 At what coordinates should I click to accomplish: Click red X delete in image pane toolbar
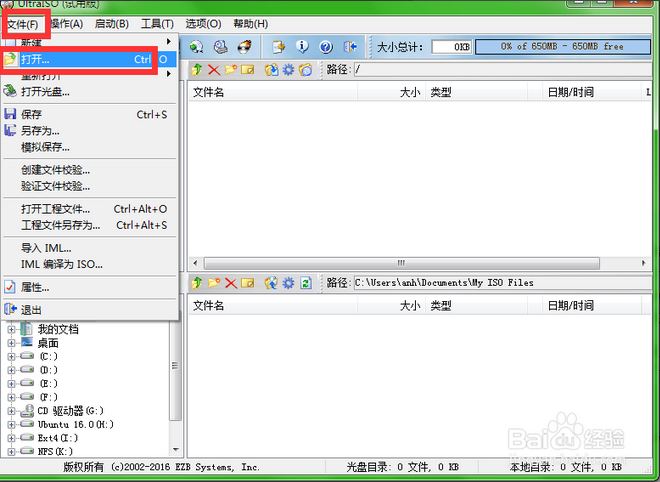tap(214, 69)
